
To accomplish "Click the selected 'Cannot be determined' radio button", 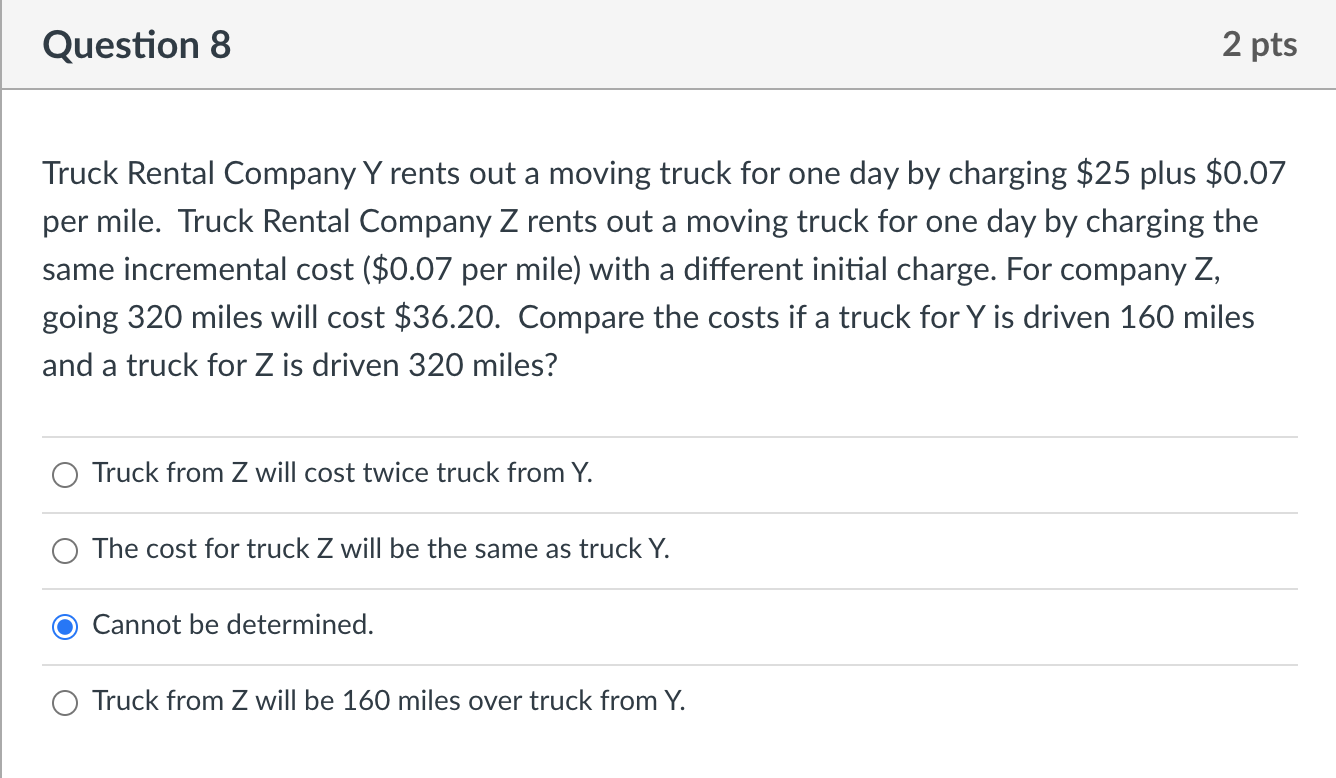I will click(x=65, y=627).
